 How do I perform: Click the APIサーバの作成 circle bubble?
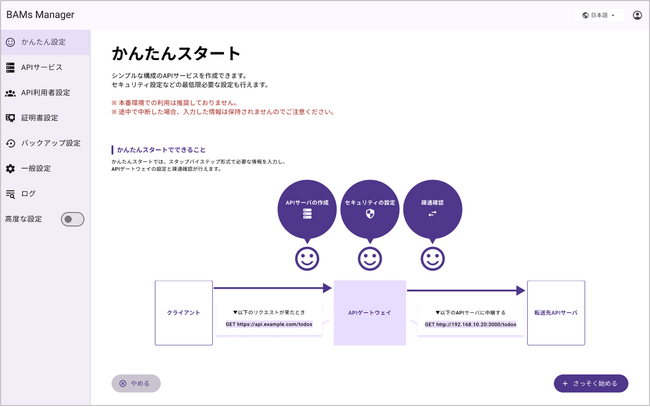[307, 209]
